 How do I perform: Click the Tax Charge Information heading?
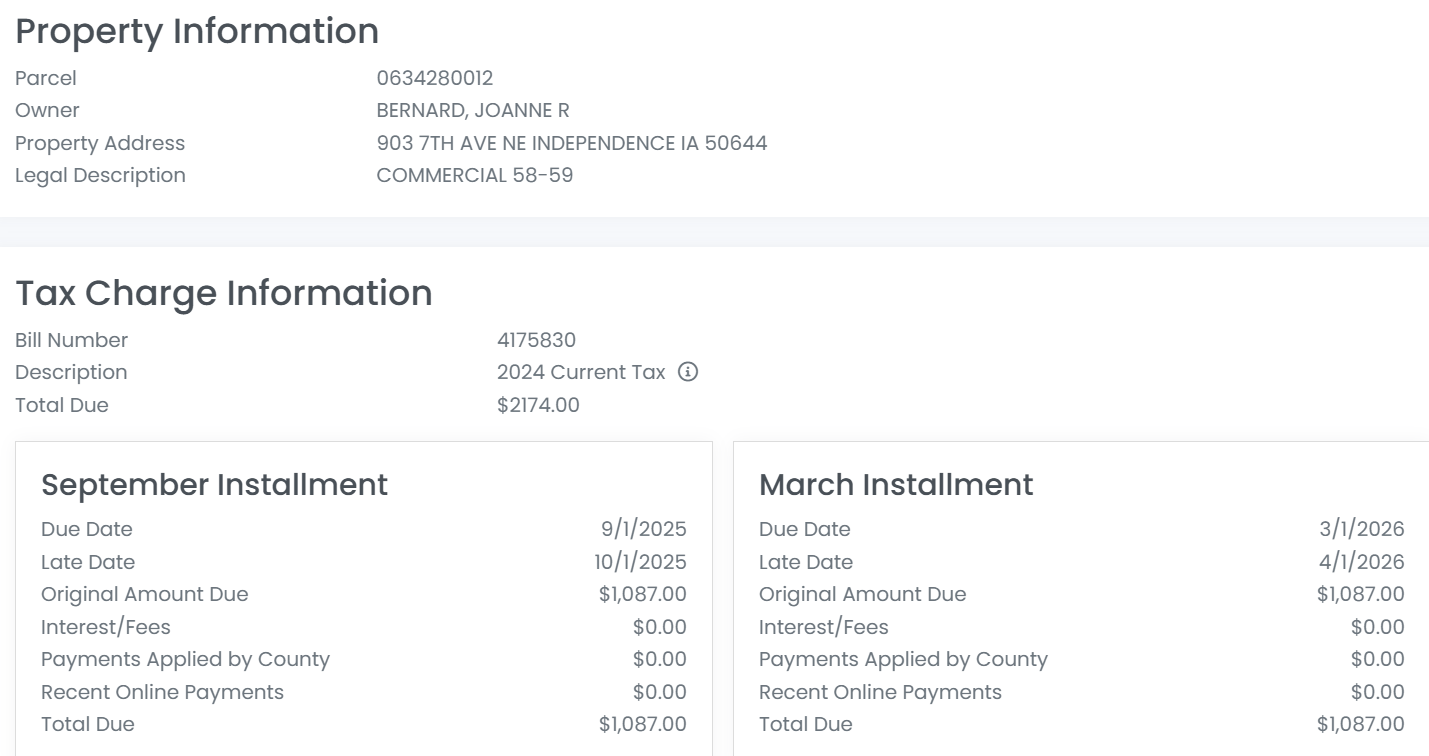click(224, 293)
